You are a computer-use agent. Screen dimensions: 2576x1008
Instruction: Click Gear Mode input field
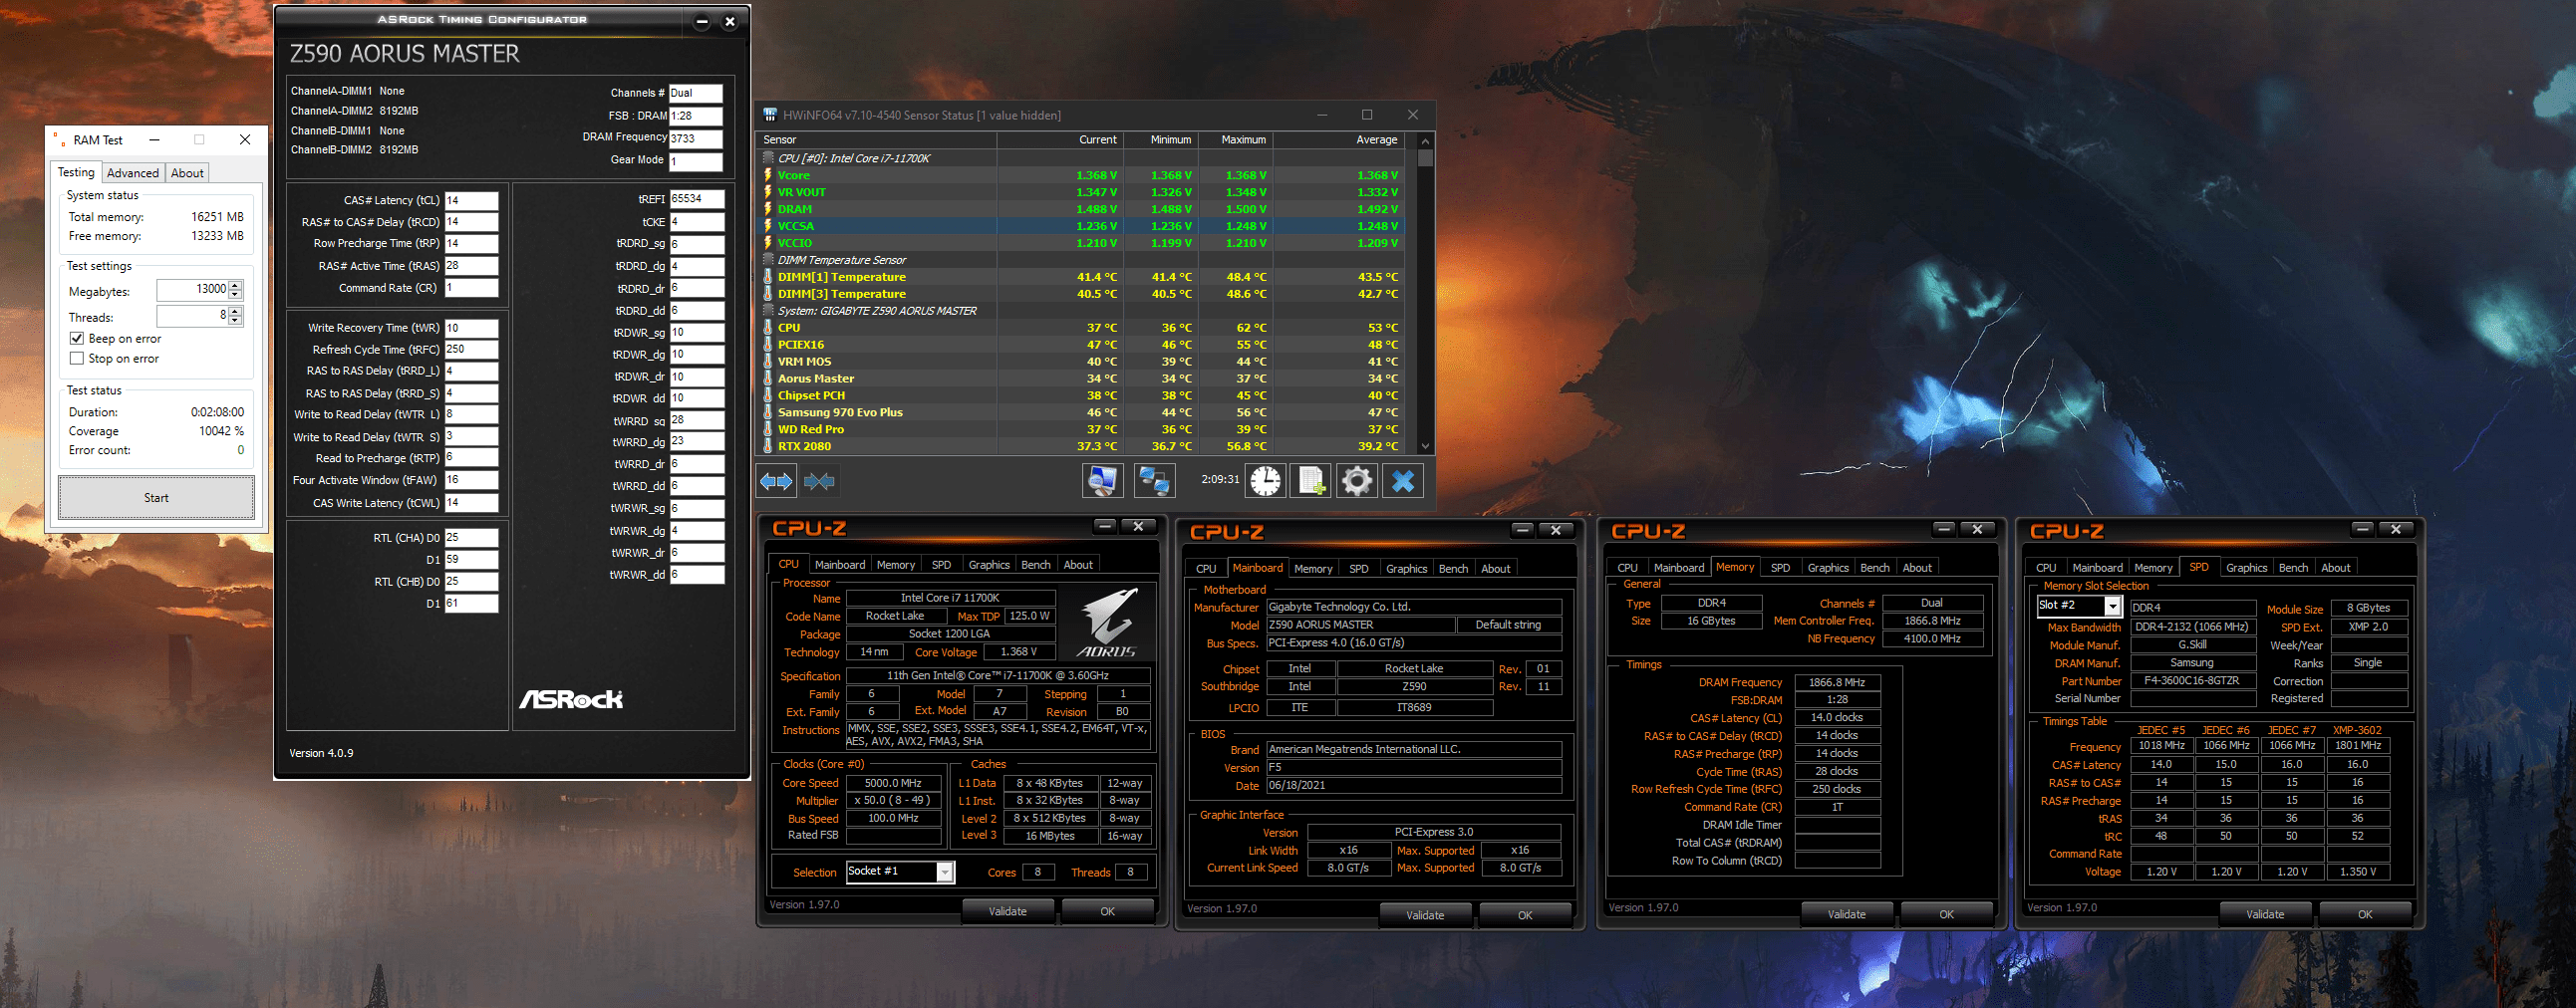(695, 161)
